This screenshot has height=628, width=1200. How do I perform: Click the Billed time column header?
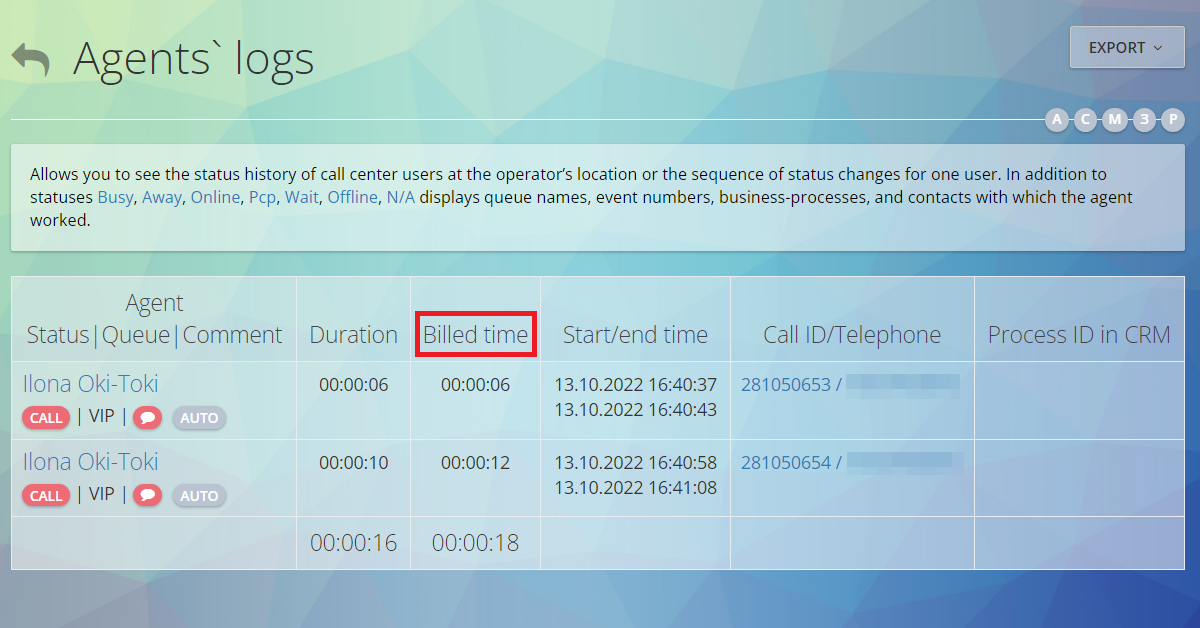pyautogui.click(x=475, y=335)
